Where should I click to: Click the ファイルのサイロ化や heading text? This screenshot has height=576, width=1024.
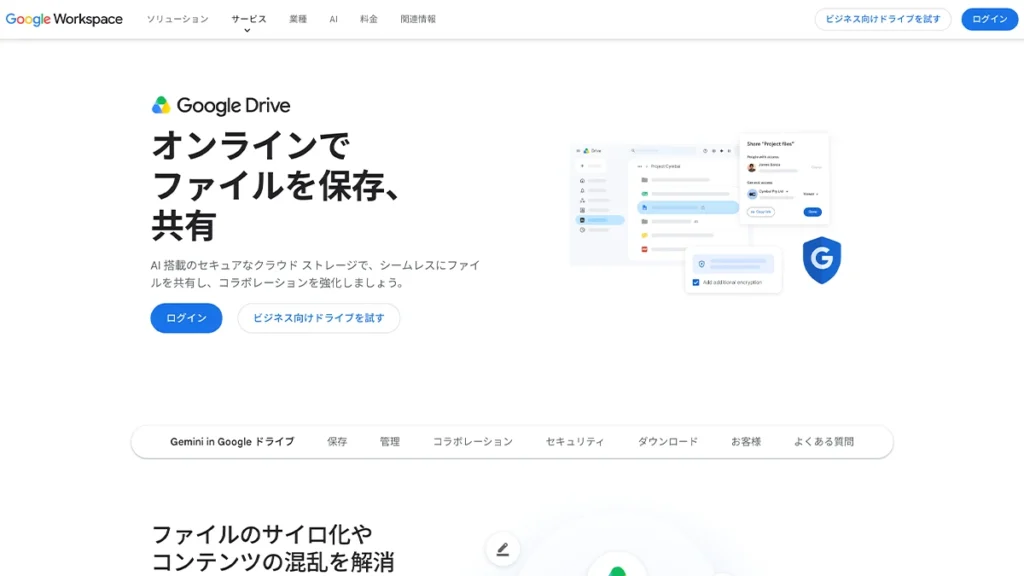[x=262, y=534]
